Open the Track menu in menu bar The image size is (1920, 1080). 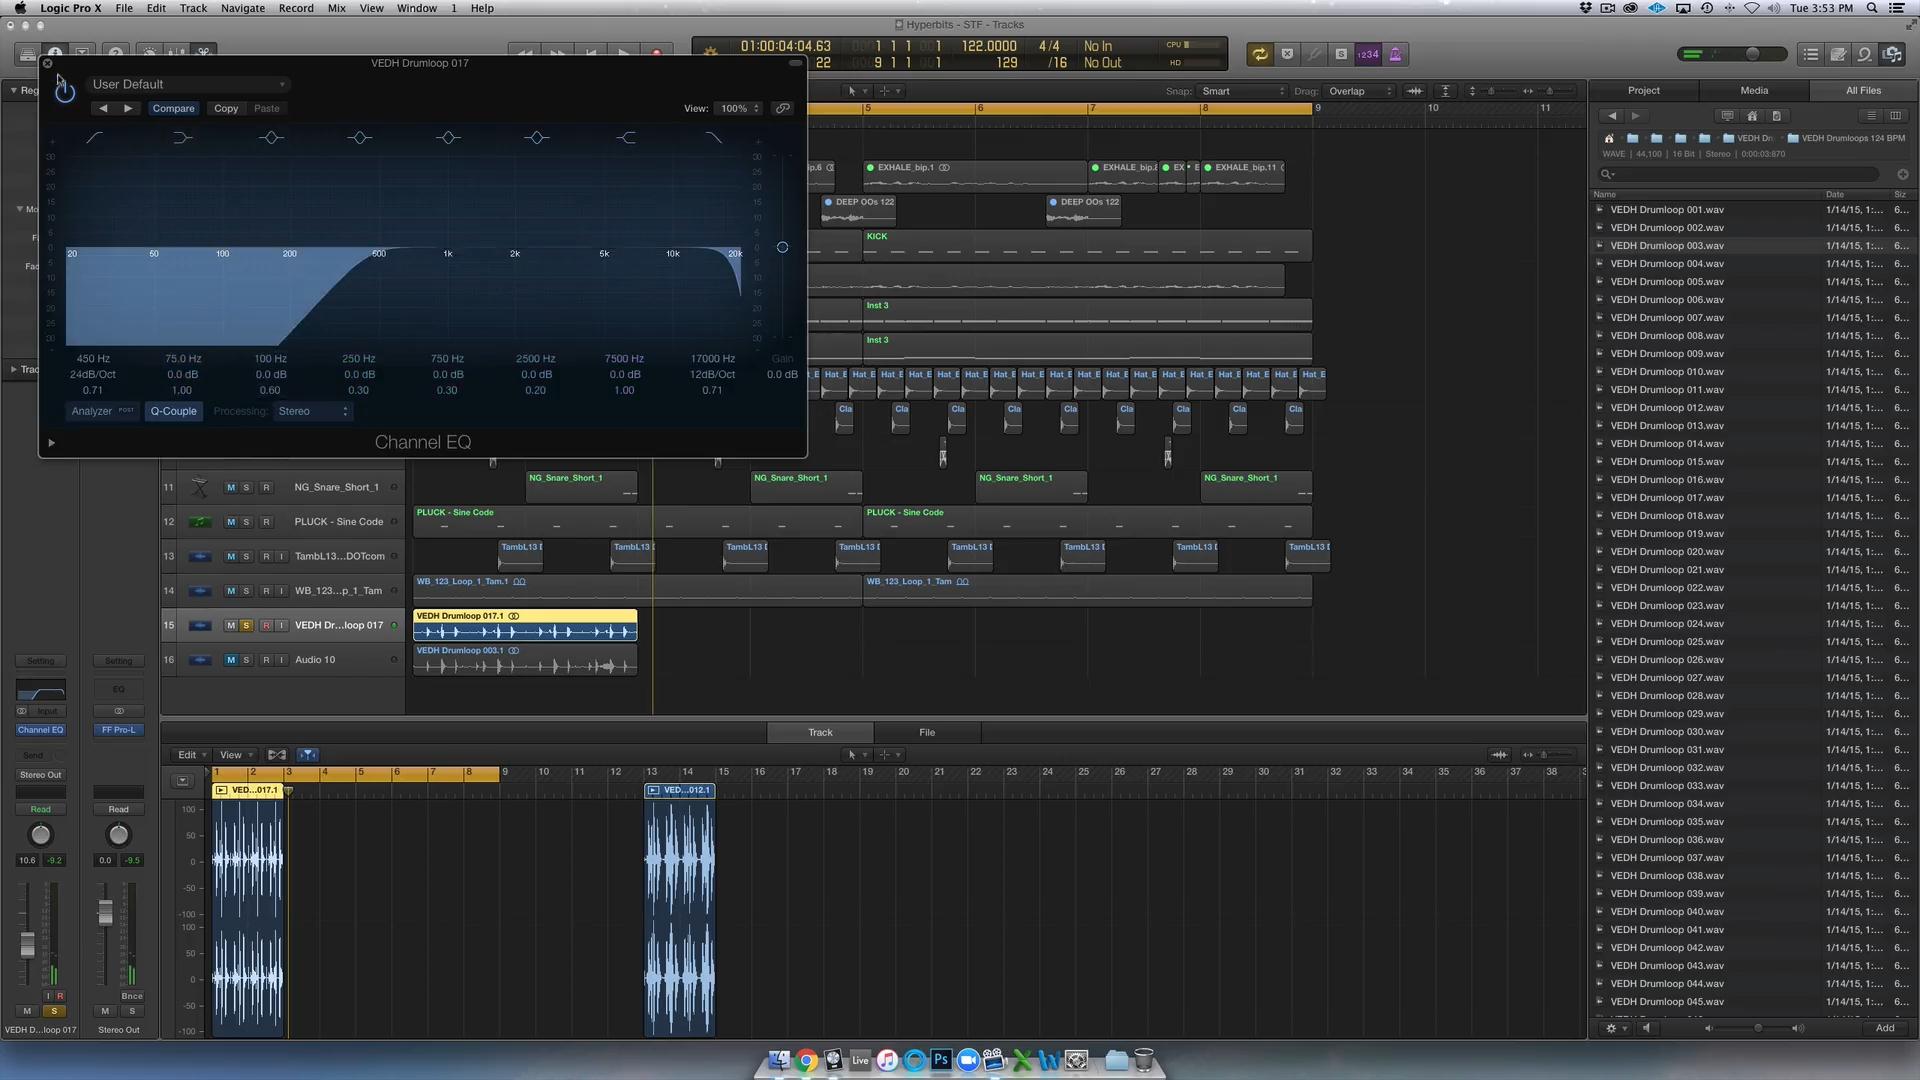pyautogui.click(x=193, y=8)
